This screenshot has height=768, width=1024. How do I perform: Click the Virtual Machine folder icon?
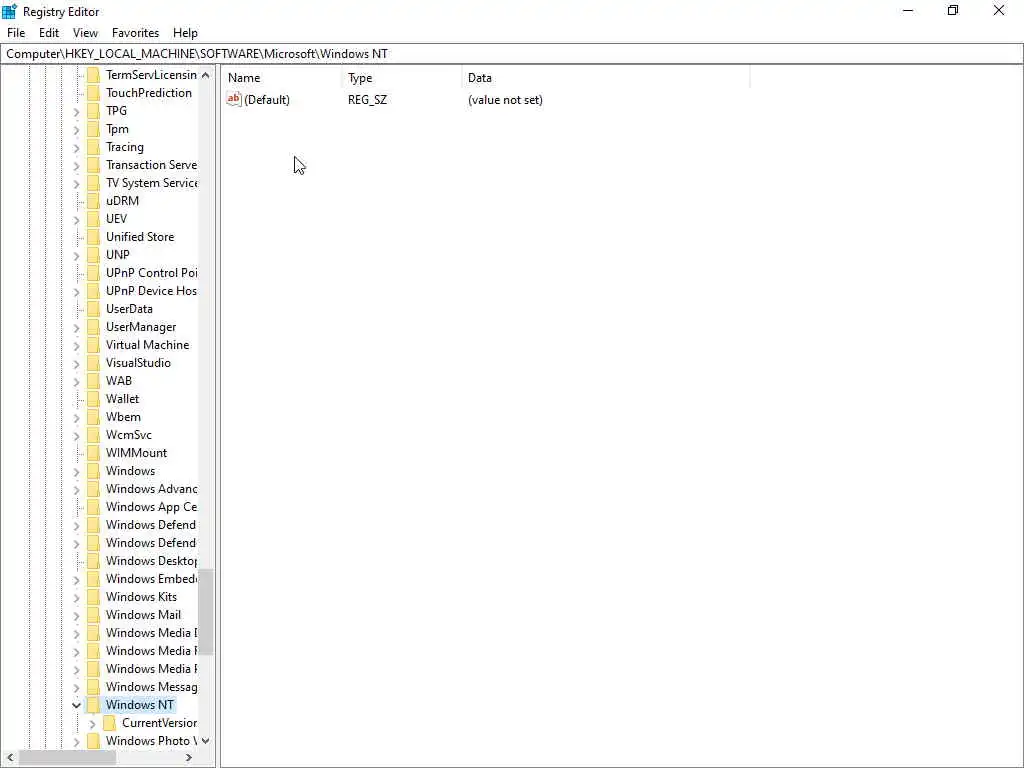93,345
